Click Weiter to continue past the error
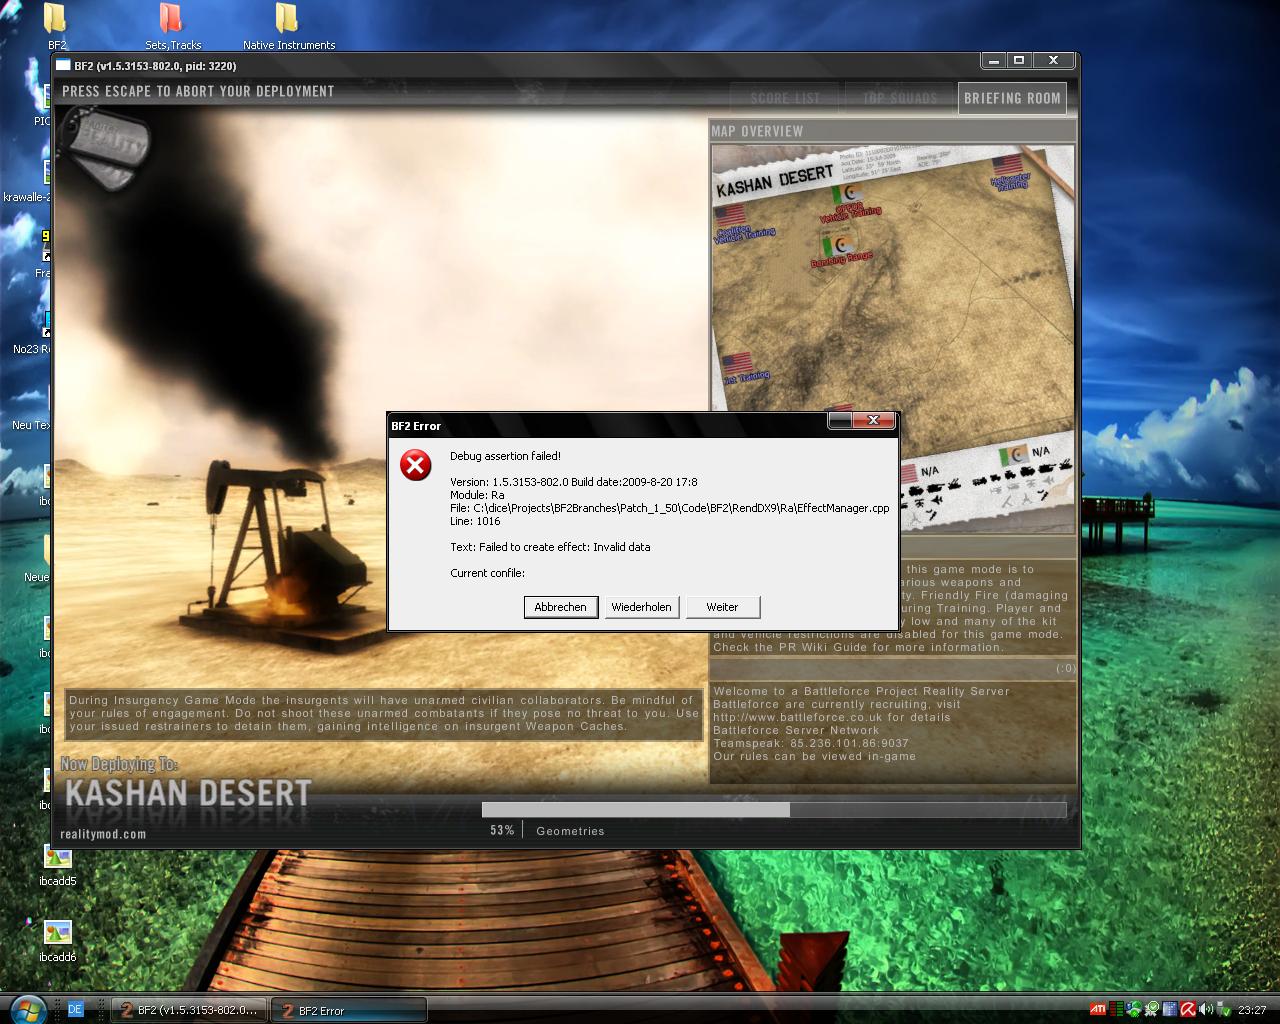The width and height of the screenshot is (1280, 1024). (x=722, y=607)
